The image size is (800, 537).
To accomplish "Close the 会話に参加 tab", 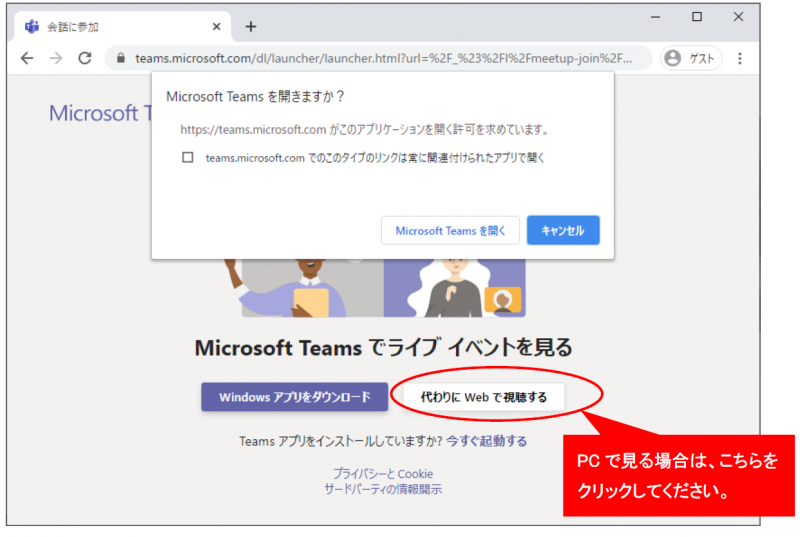I will [x=217, y=27].
